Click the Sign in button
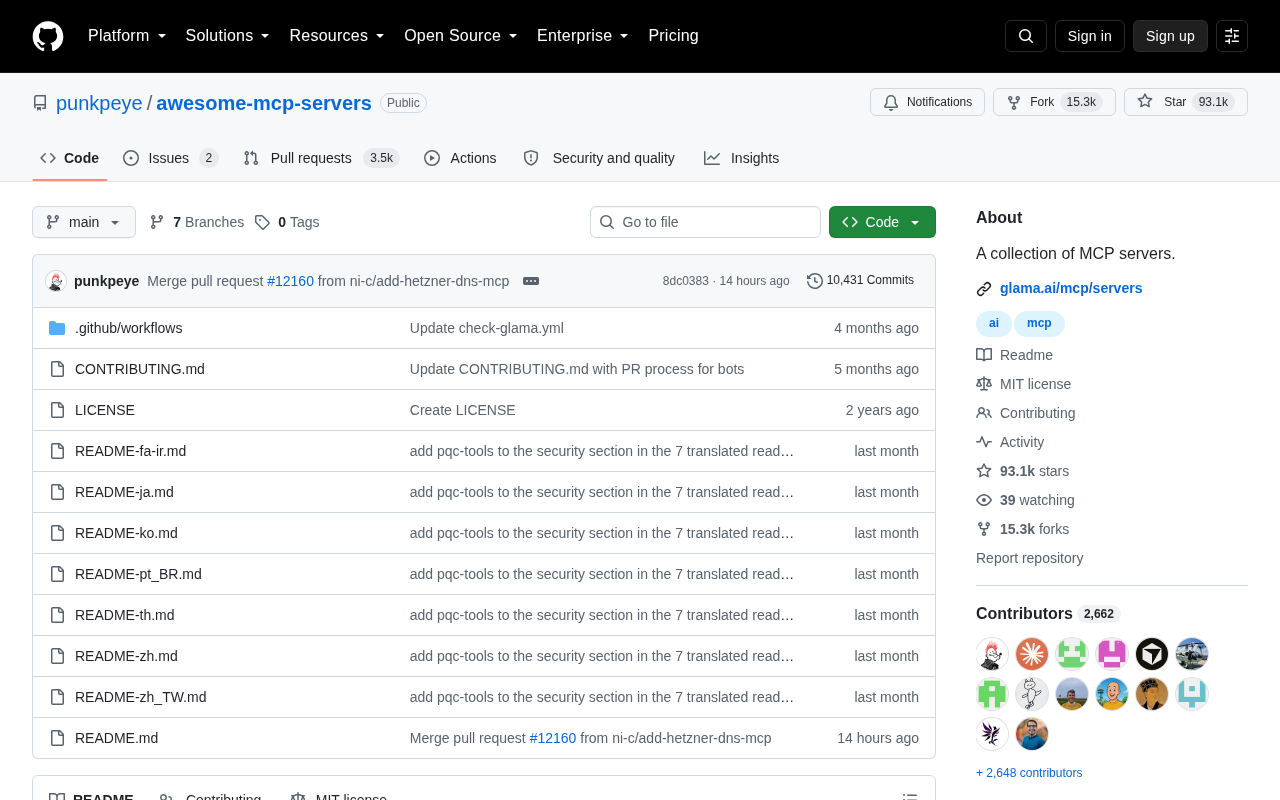1280x800 pixels. [1090, 36]
